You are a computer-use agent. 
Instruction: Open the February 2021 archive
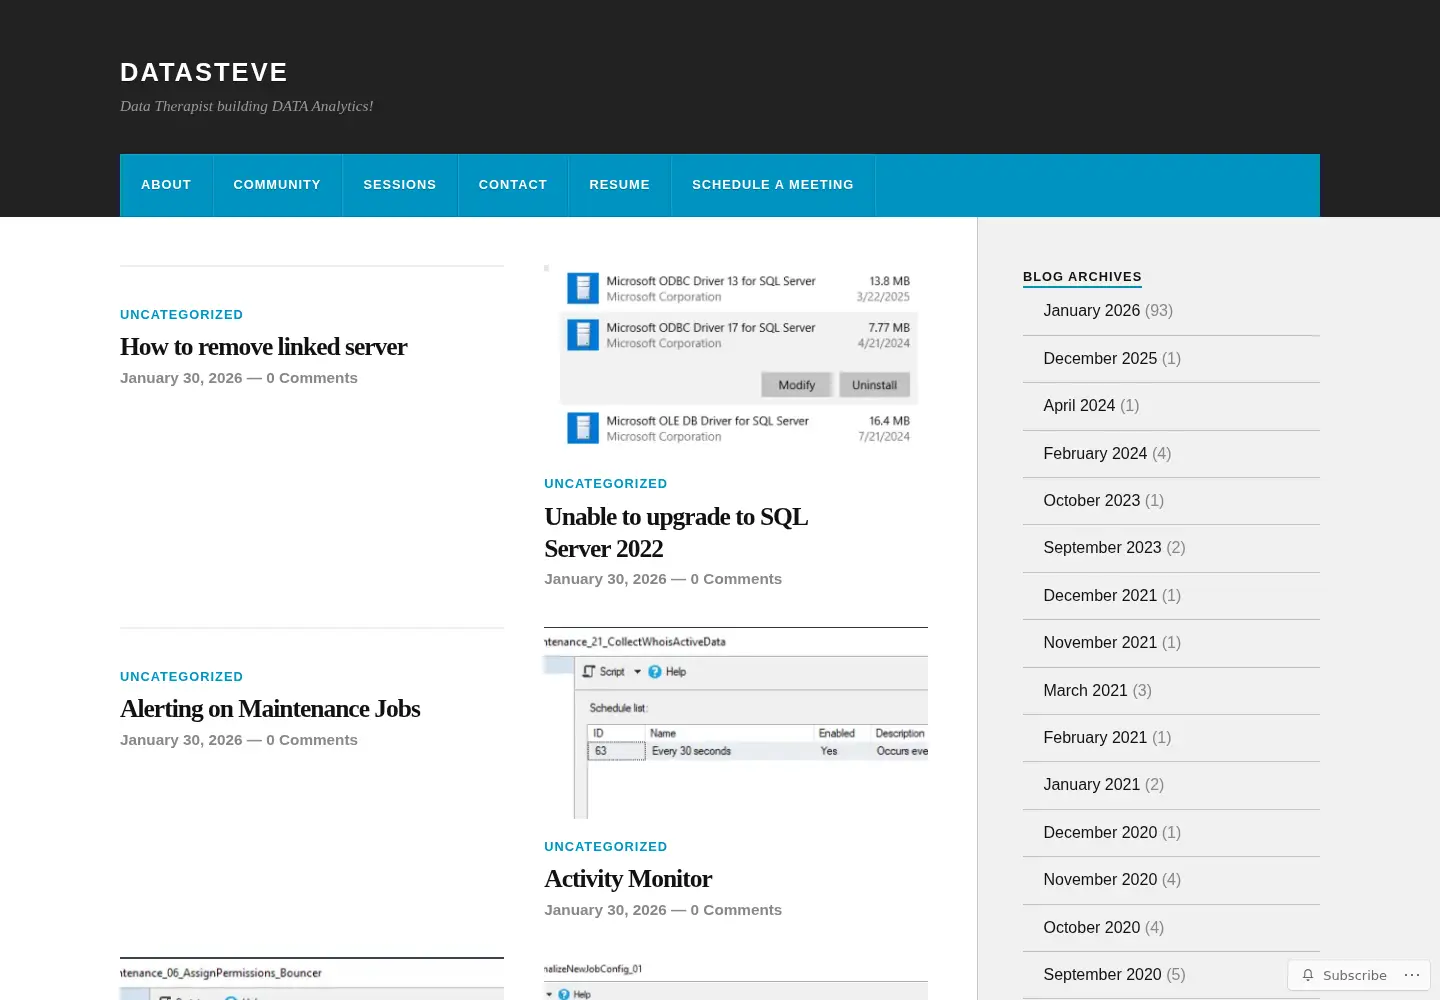point(1095,738)
